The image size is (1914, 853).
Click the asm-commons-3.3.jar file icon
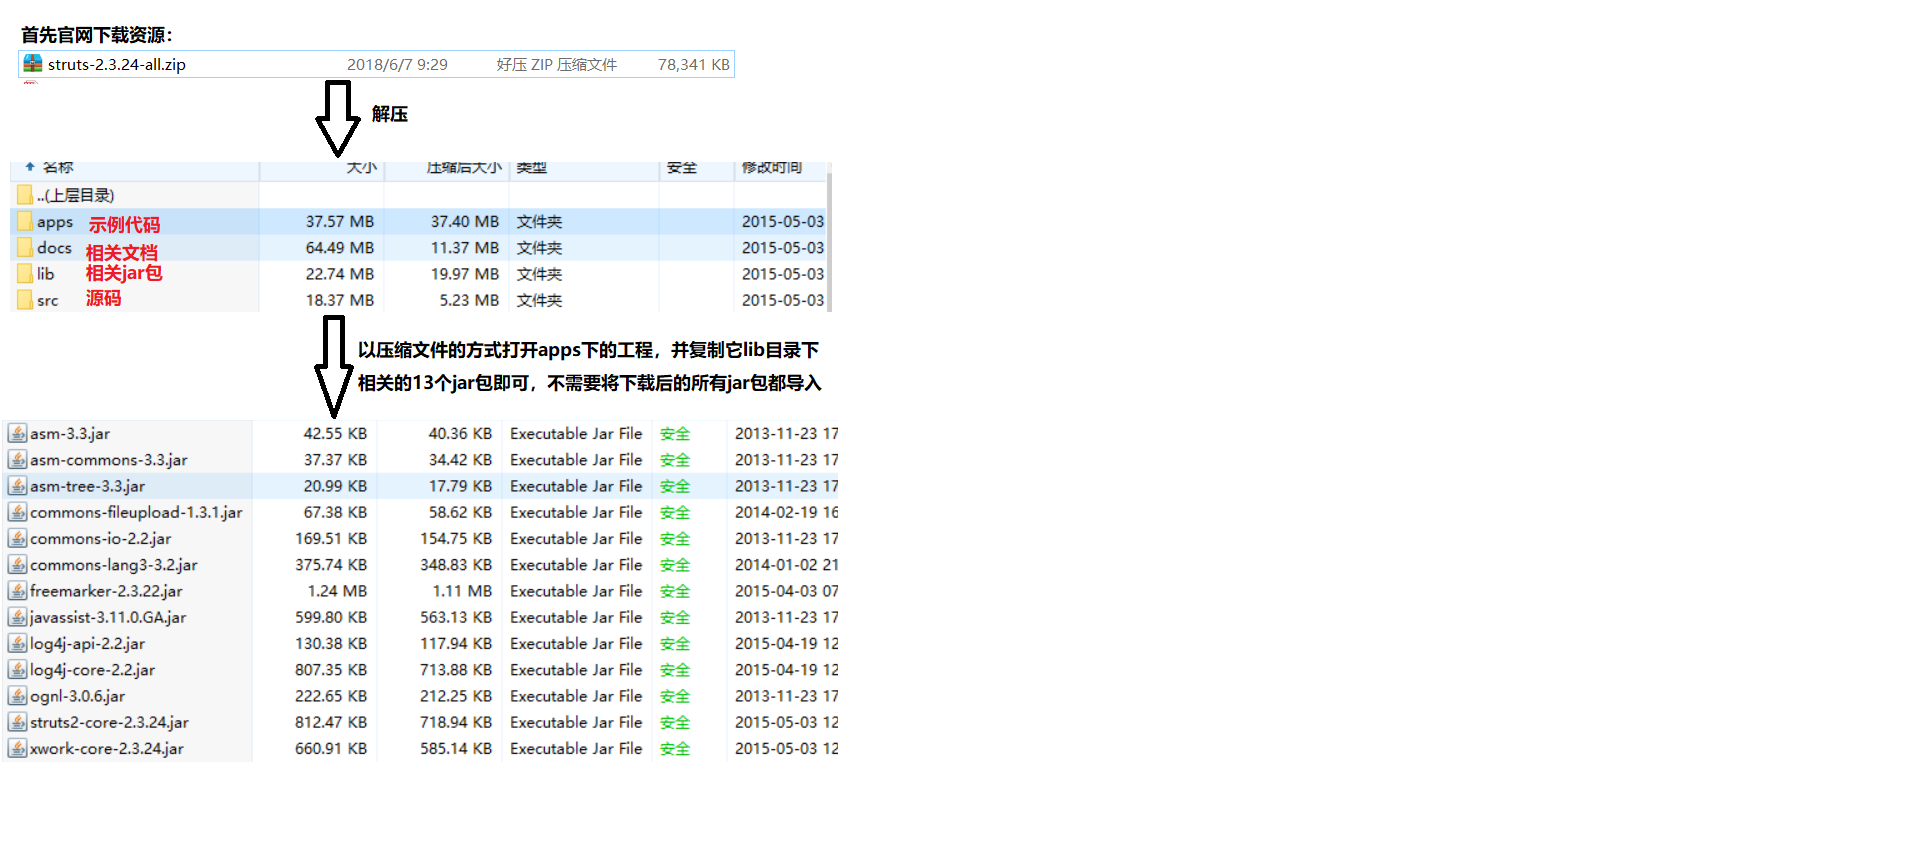[x=18, y=459]
